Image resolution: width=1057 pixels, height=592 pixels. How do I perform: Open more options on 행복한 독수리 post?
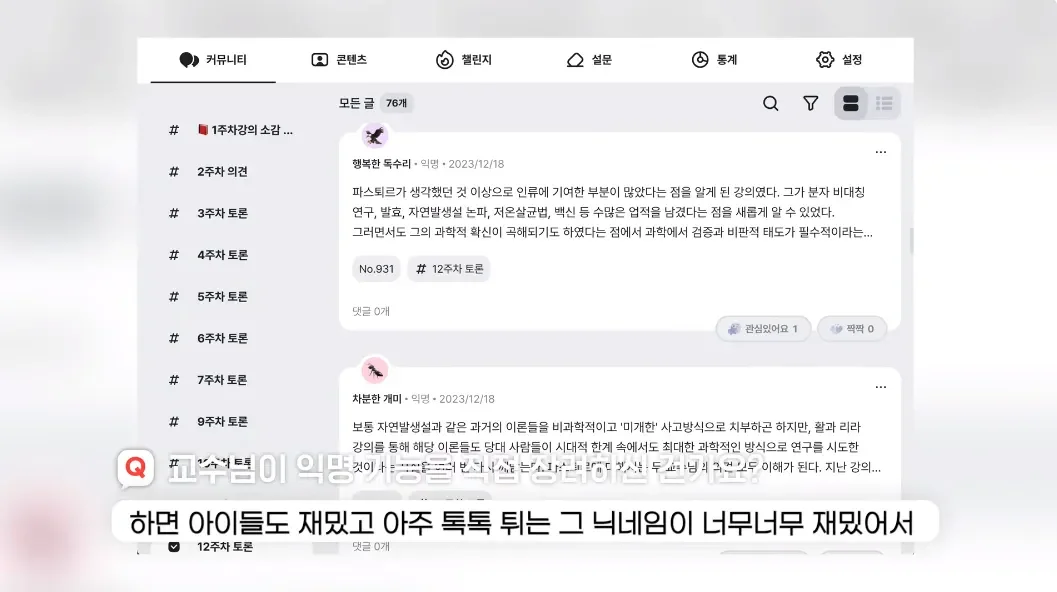coord(880,152)
